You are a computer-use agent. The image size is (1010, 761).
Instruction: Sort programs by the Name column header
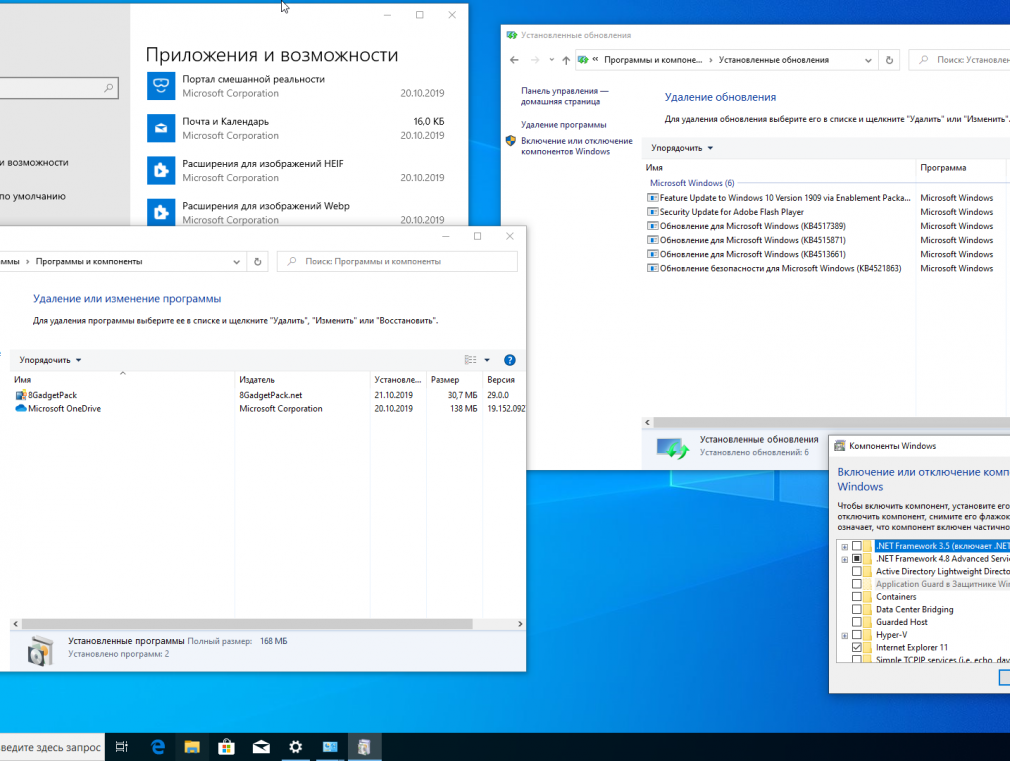tap(122, 380)
